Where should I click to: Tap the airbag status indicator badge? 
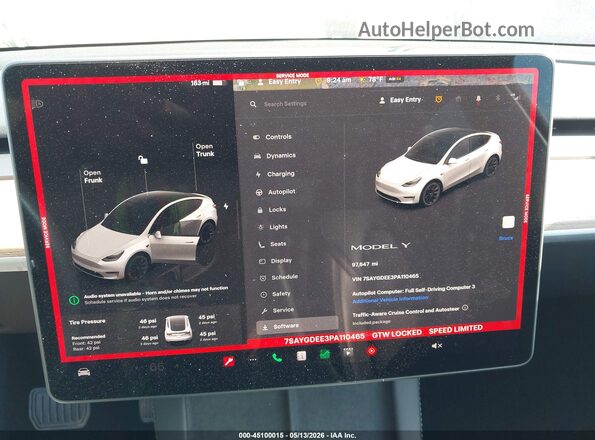click(x=395, y=79)
